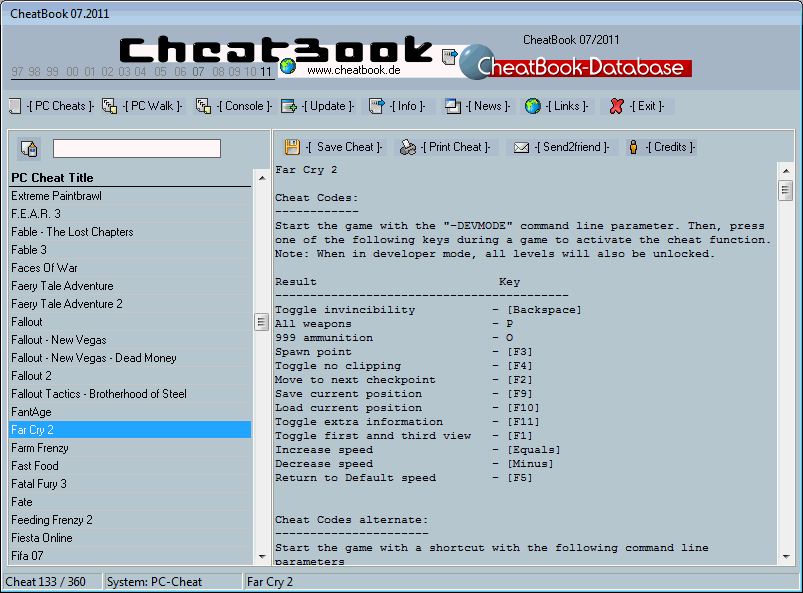Select the -[ Update ]- menu item
803x593 pixels.
328,106
